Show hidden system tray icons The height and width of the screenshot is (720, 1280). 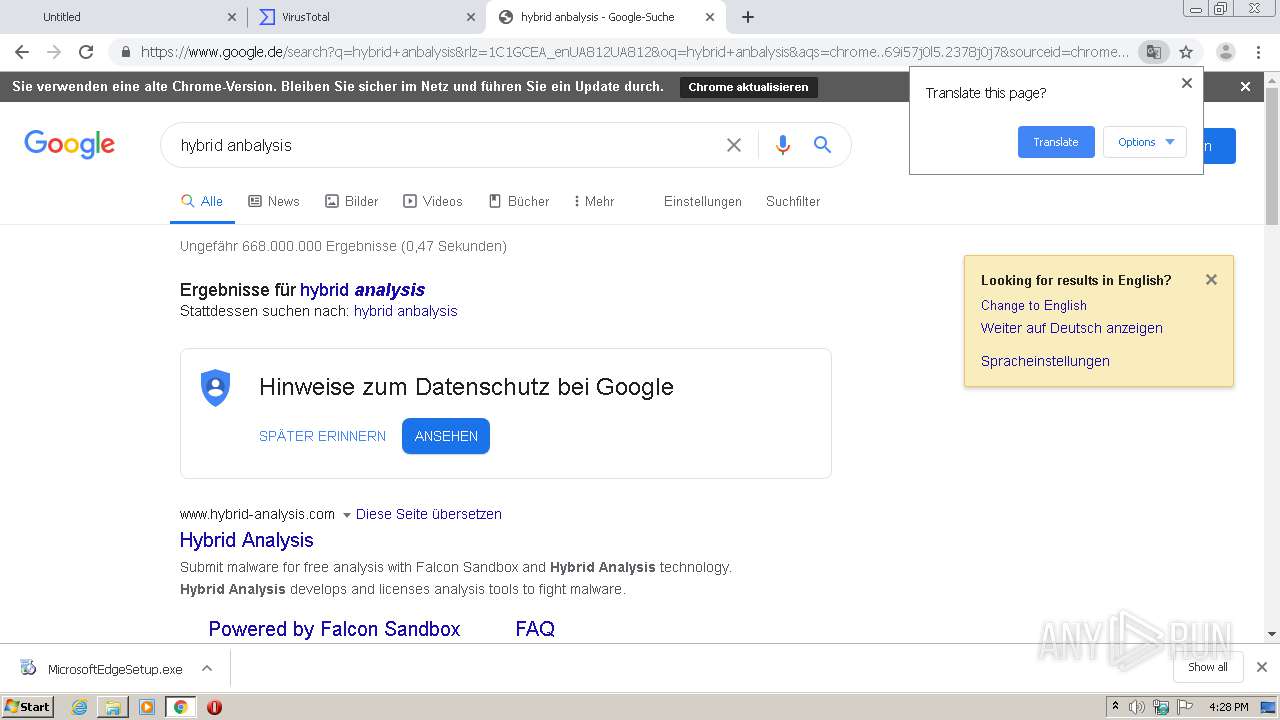coord(1115,707)
